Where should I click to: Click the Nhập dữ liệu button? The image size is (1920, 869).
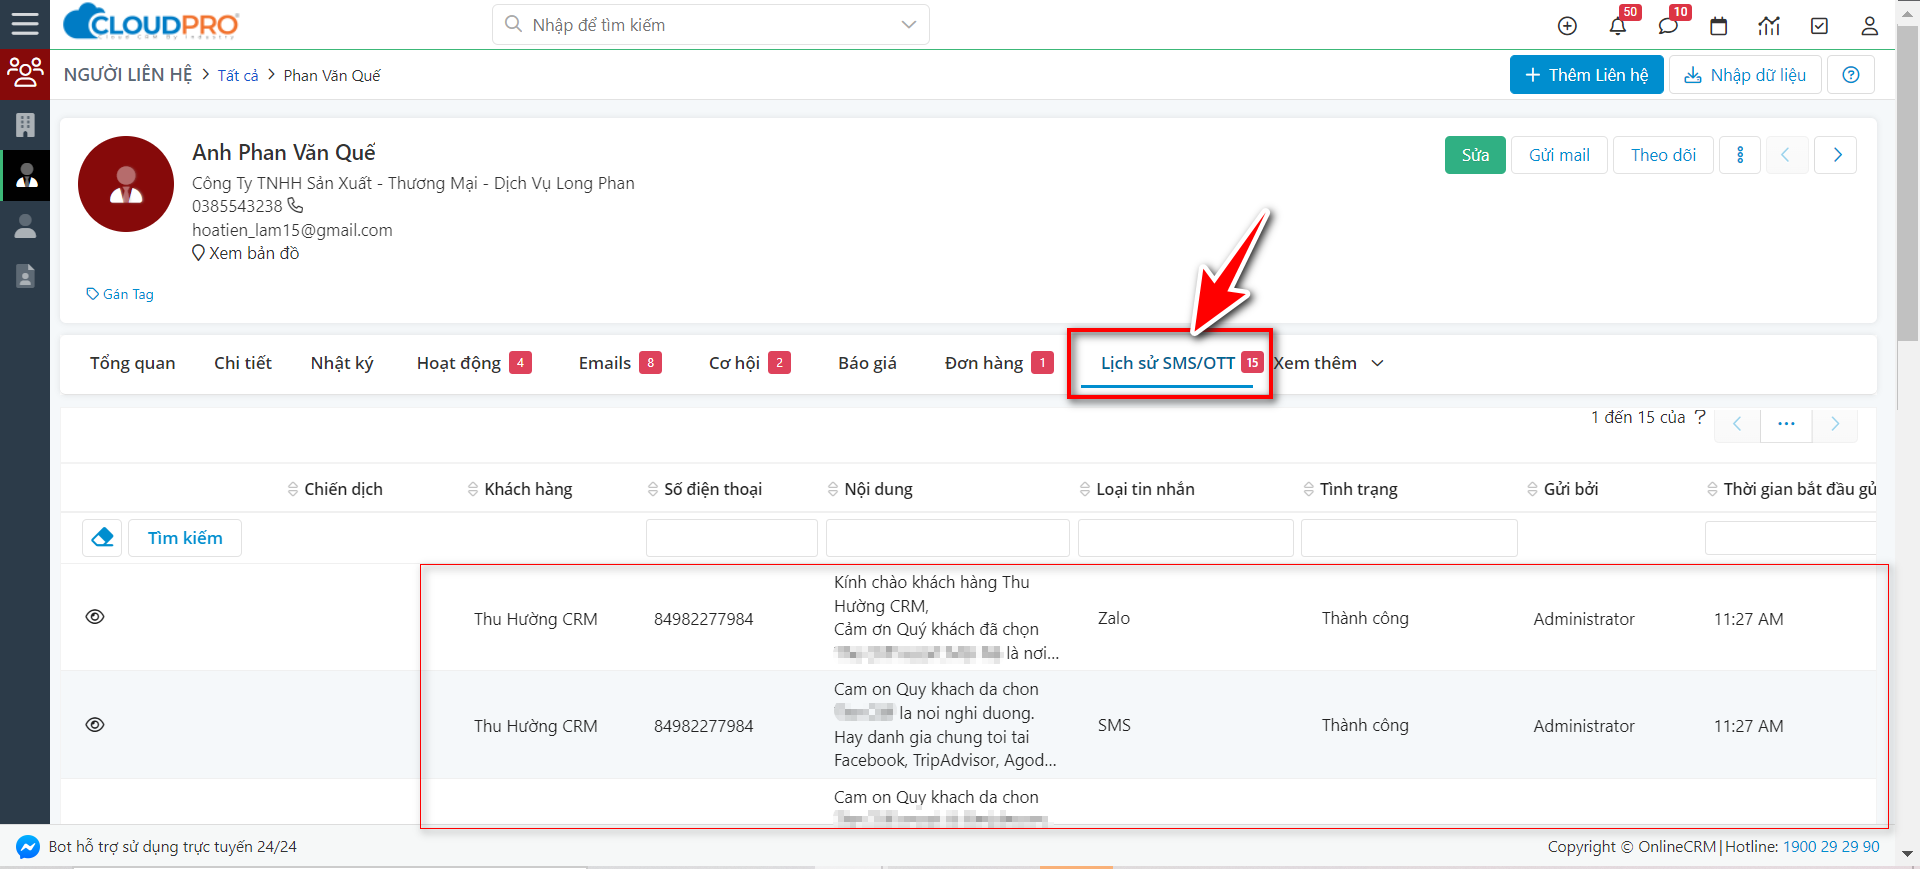click(x=1745, y=75)
